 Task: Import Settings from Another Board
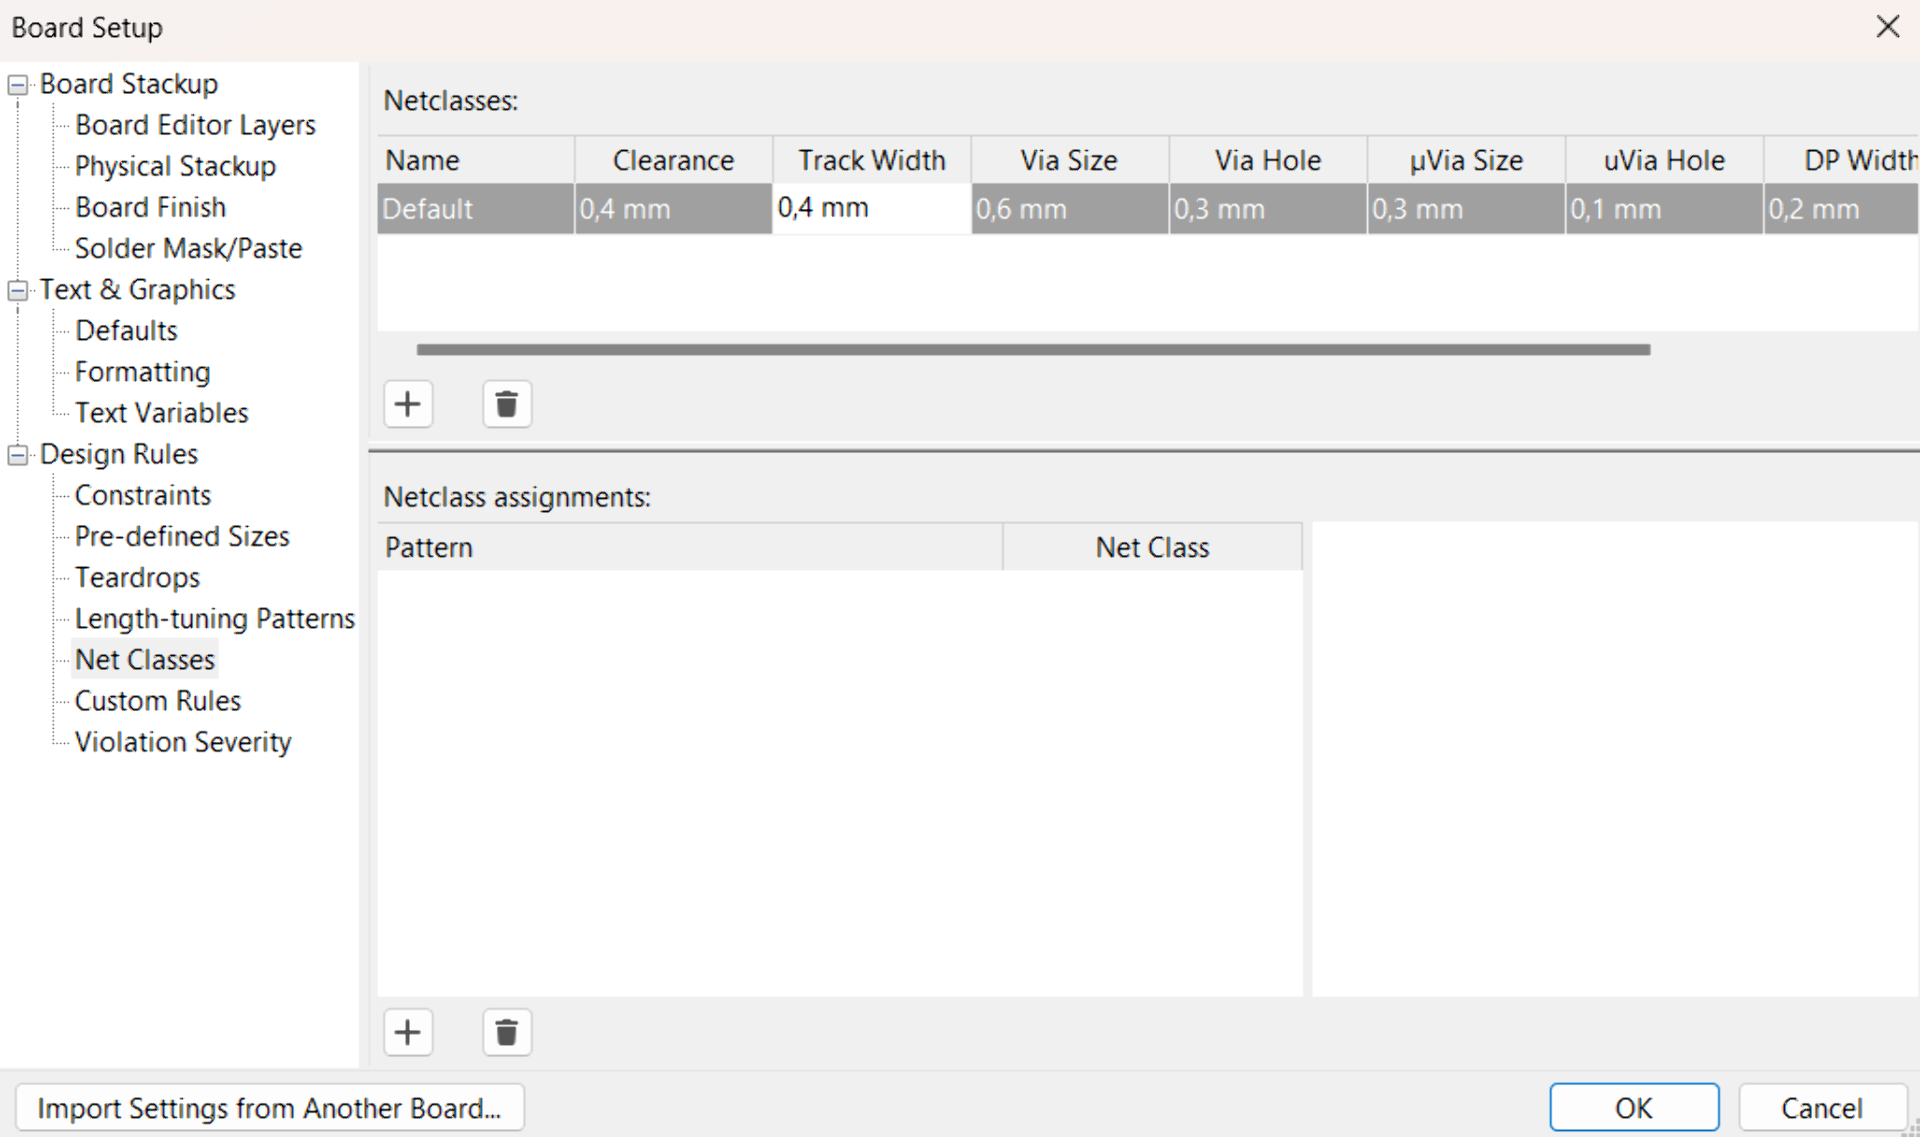coord(269,1108)
